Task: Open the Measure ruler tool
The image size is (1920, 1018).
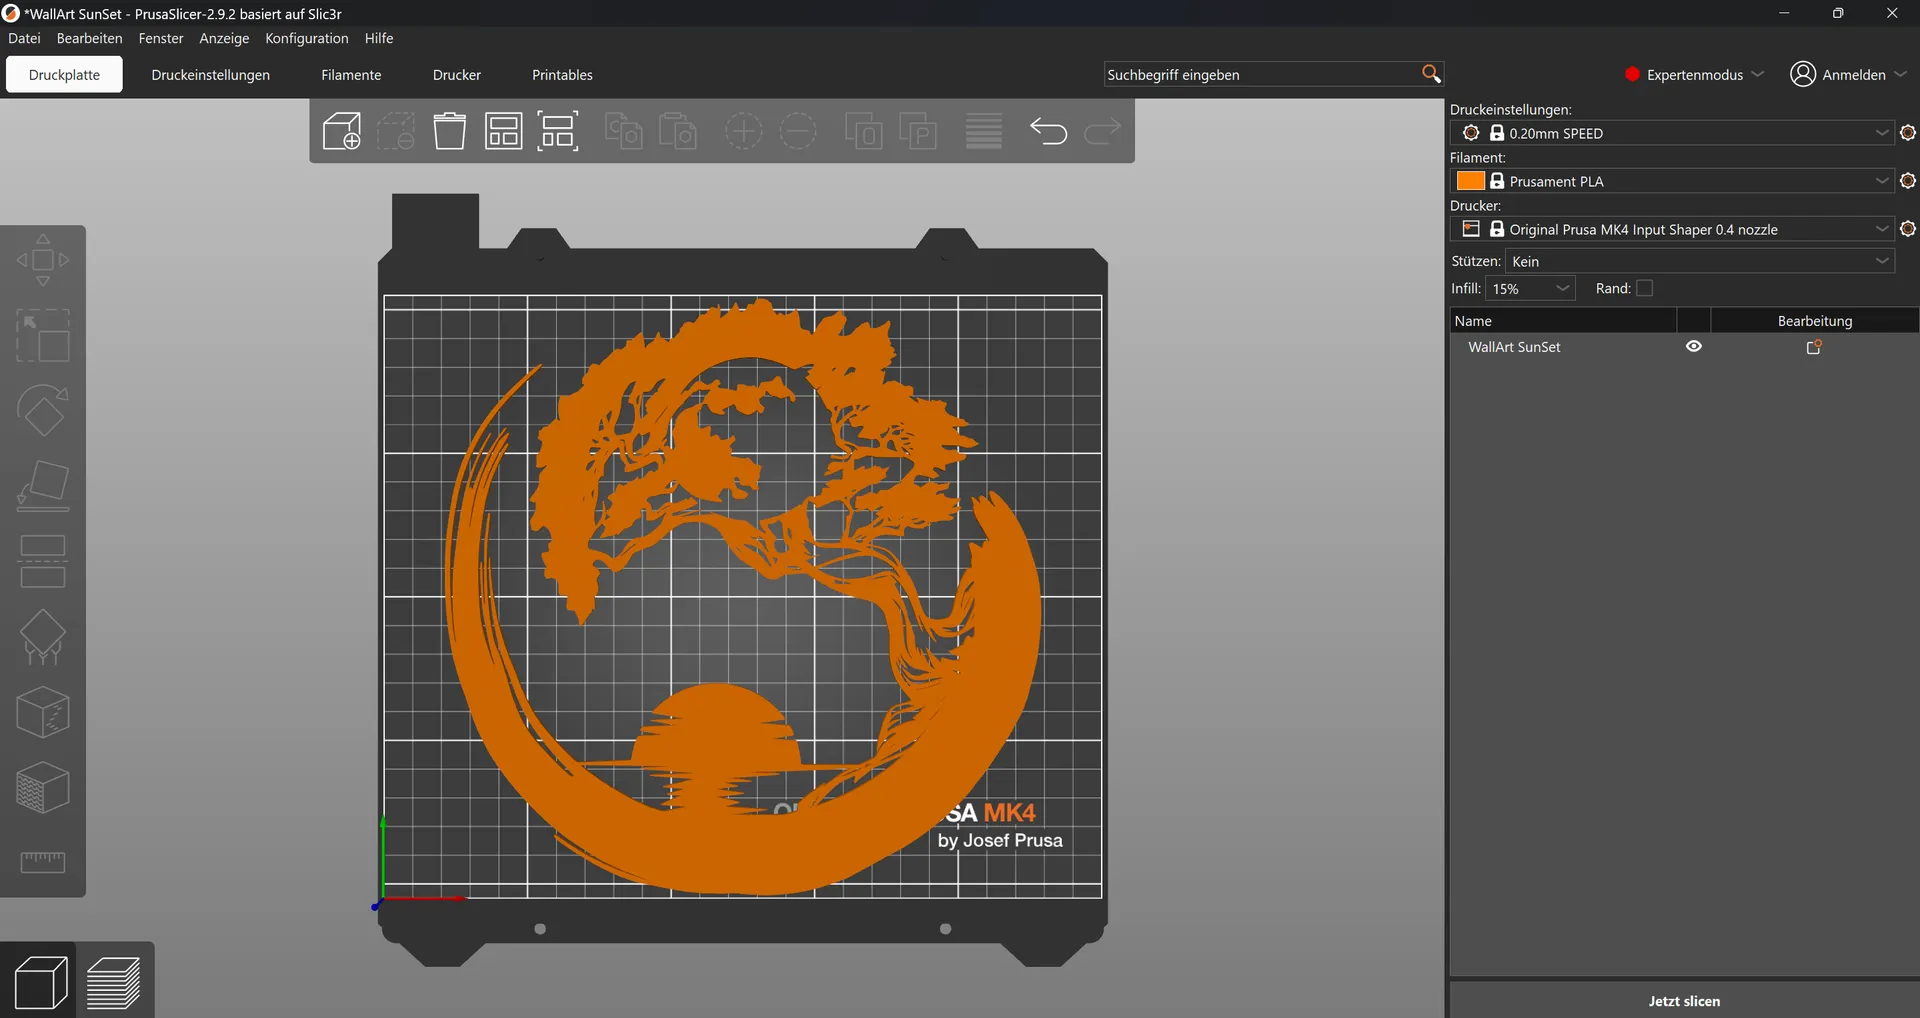Action: [x=43, y=862]
